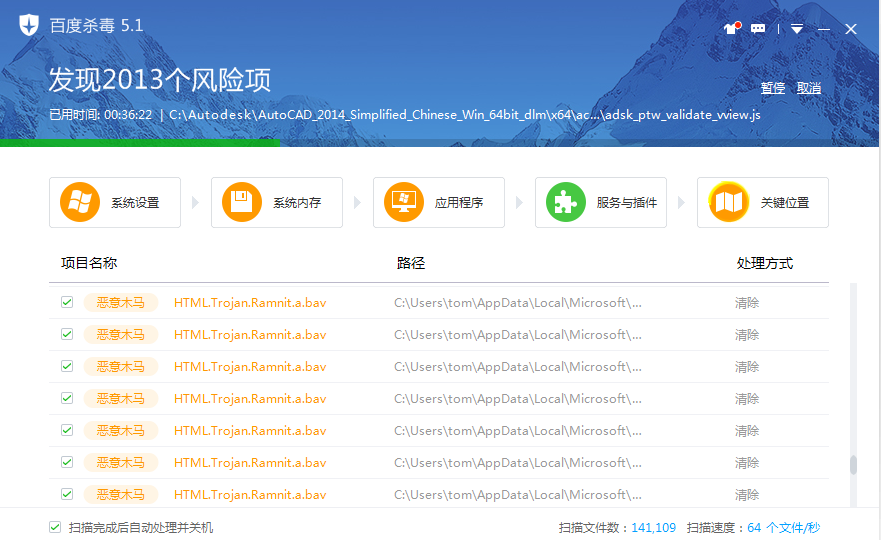Select the 应用程序 monitor icon
The width and height of the screenshot is (881, 540).
pos(403,202)
